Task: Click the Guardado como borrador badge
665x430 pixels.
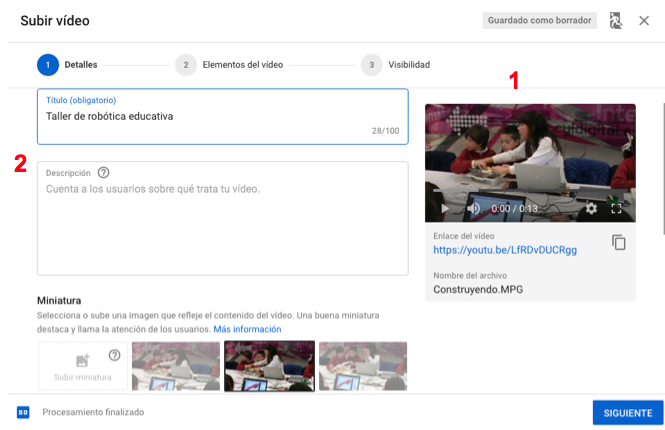Action: click(539, 20)
